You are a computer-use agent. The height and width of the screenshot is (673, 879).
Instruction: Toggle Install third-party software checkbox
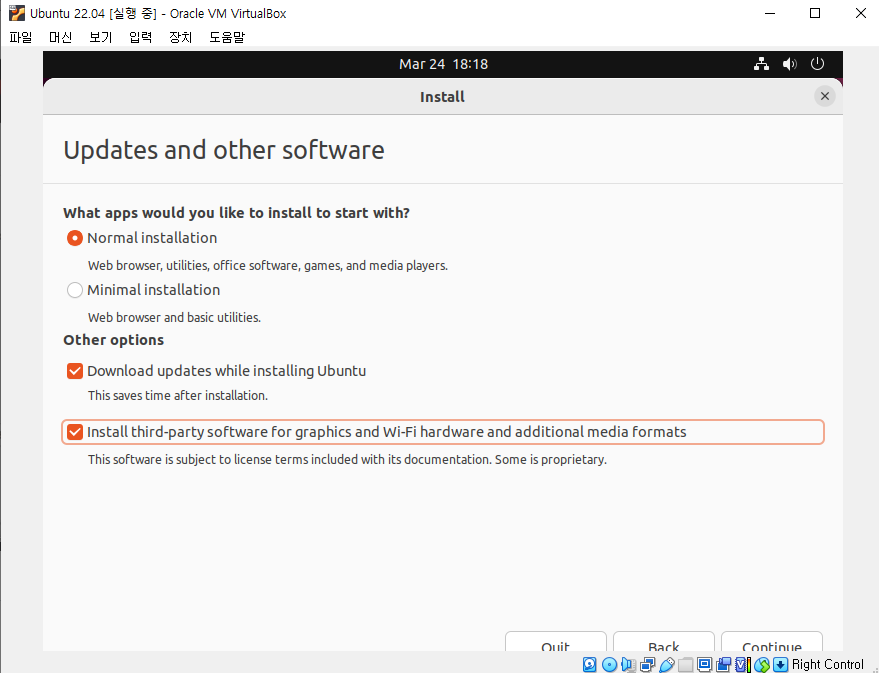pyautogui.click(x=75, y=432)
